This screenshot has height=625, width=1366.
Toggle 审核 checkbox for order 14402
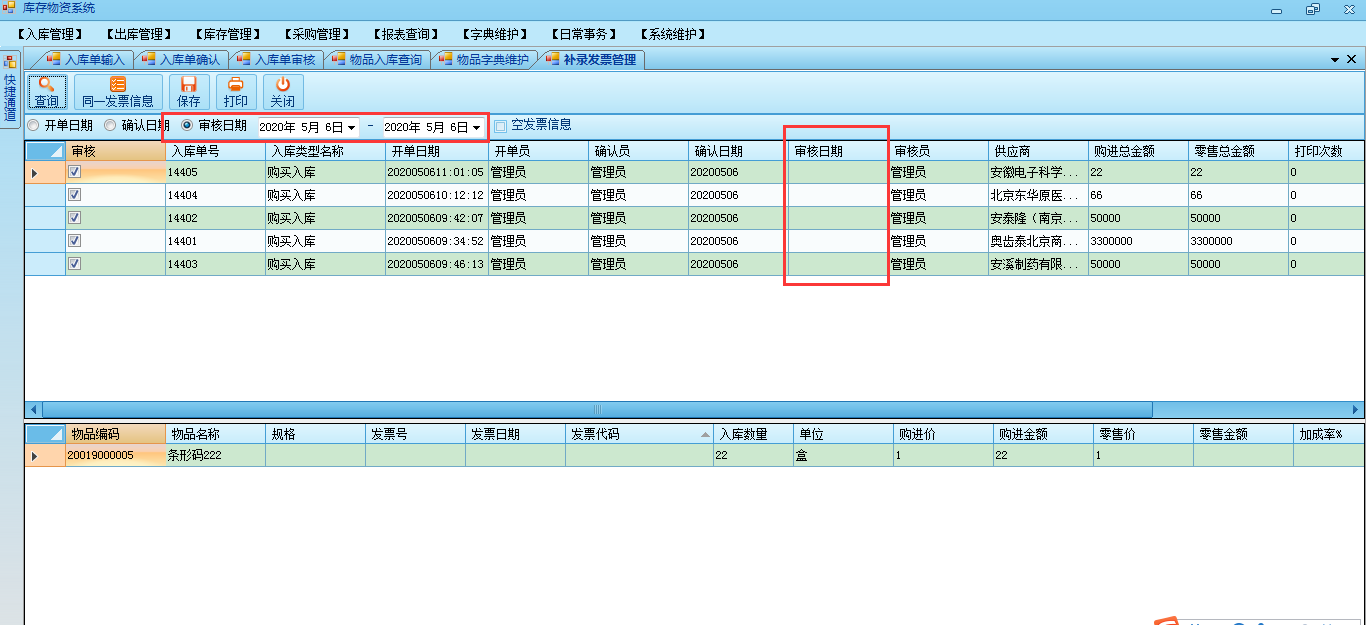tap(74, 218)
